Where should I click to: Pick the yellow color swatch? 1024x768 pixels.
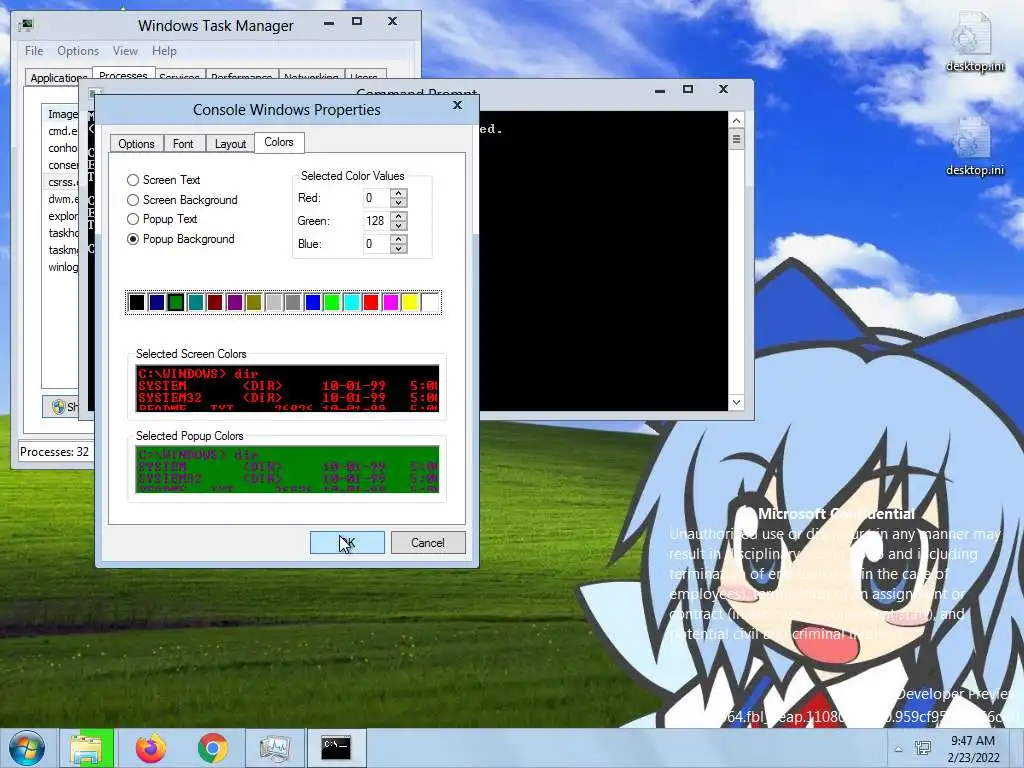pos(410,302)
